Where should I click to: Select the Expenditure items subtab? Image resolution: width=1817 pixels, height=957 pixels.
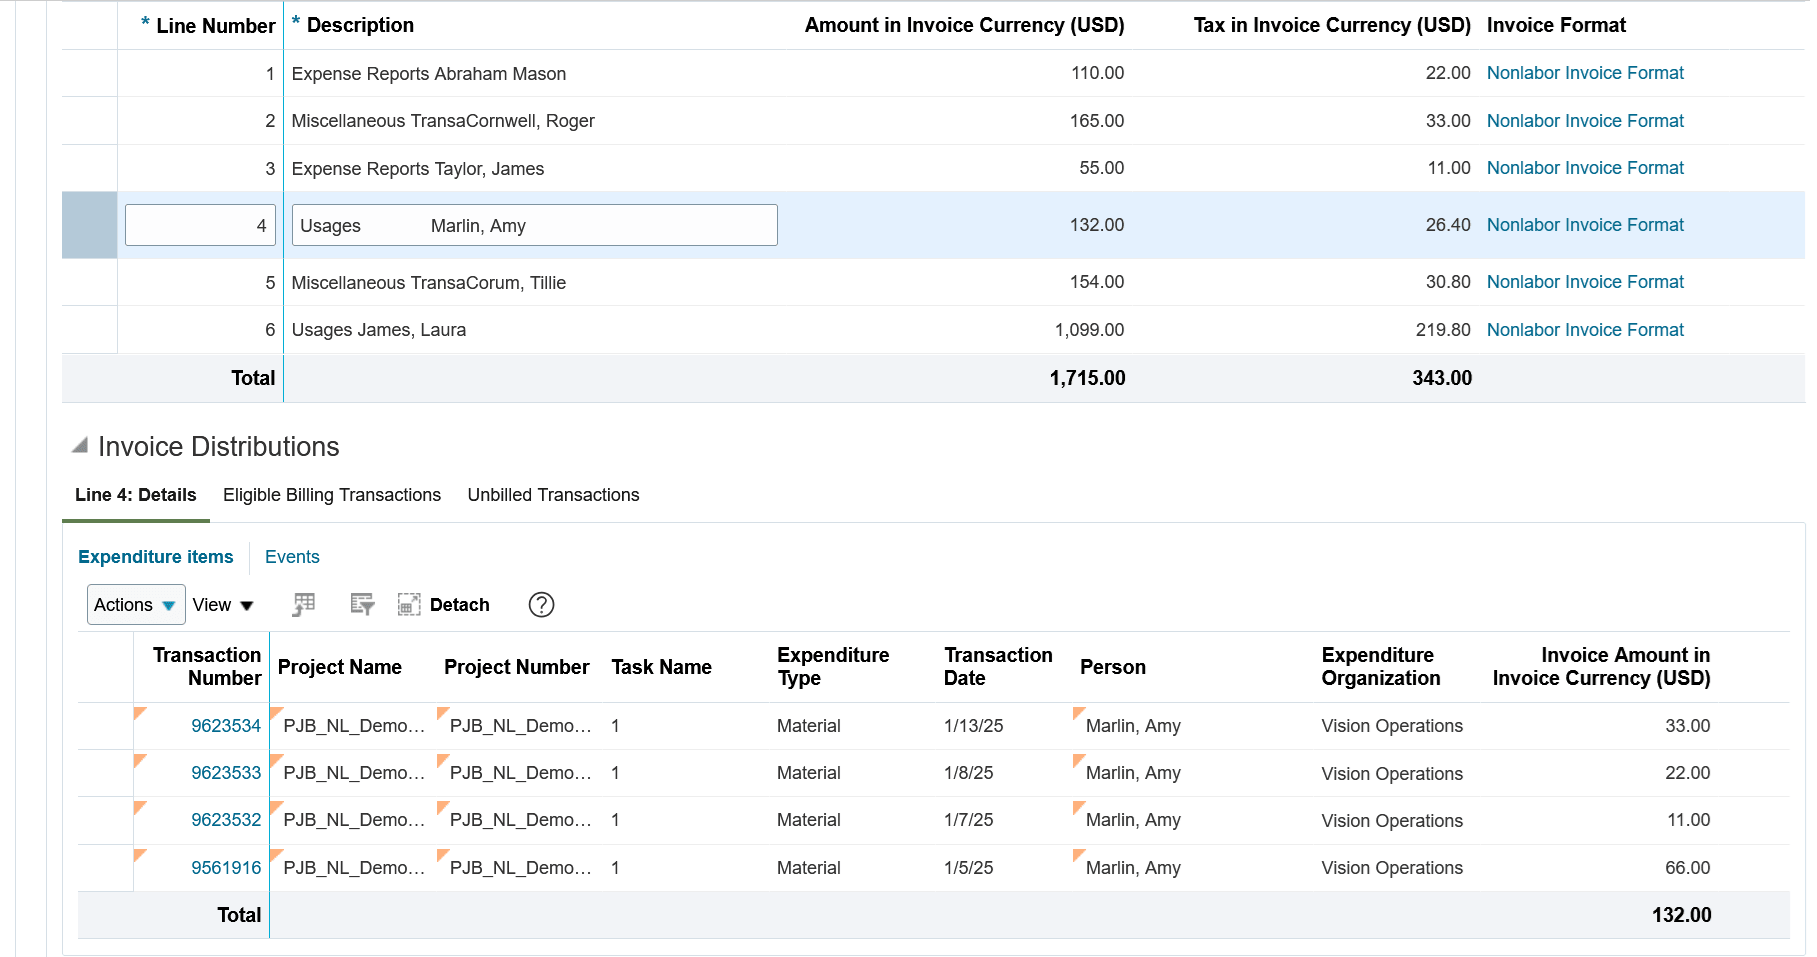click(156, 557)
